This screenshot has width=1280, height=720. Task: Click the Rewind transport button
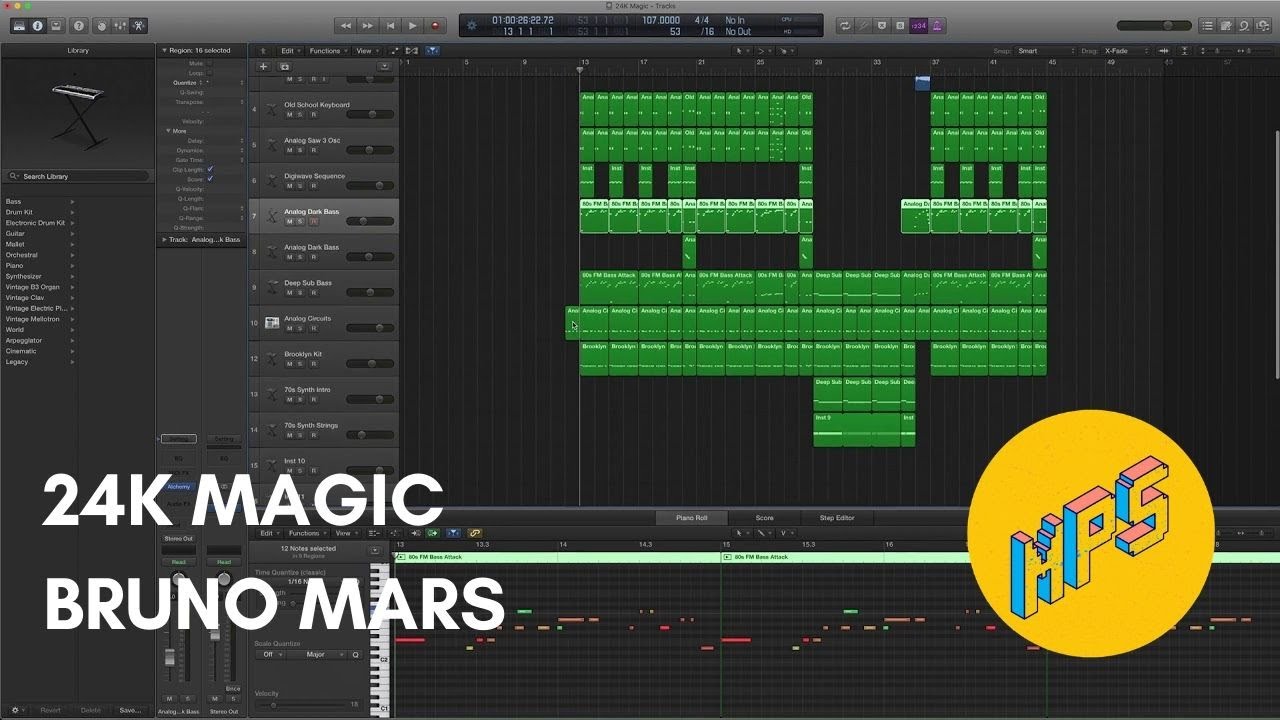346,25
